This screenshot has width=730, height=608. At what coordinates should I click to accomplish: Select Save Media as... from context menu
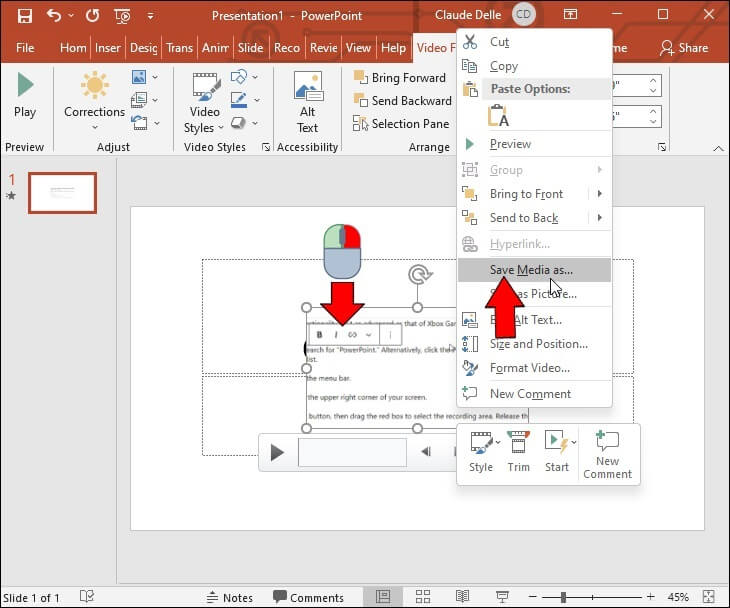[x=531, y=270]
